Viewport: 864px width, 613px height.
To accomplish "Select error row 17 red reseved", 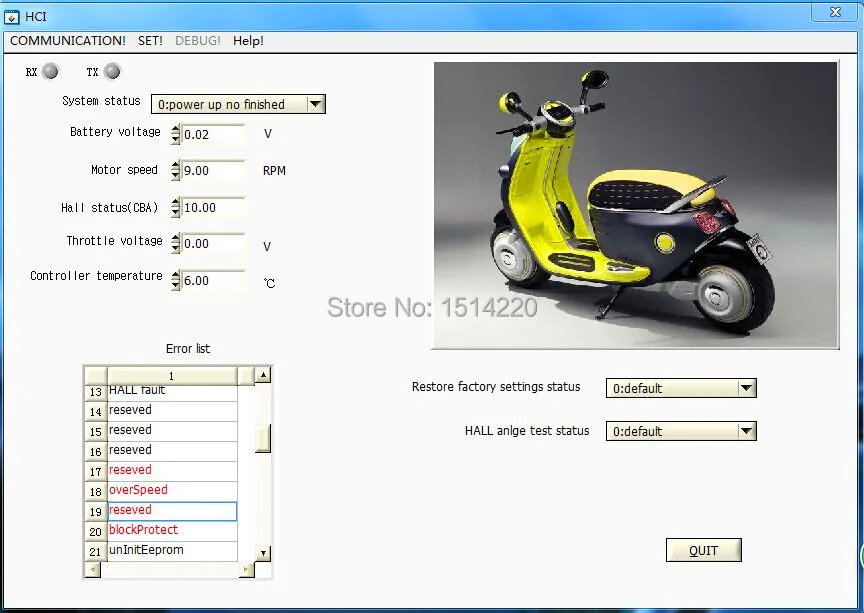I will (x=172, y=471).
